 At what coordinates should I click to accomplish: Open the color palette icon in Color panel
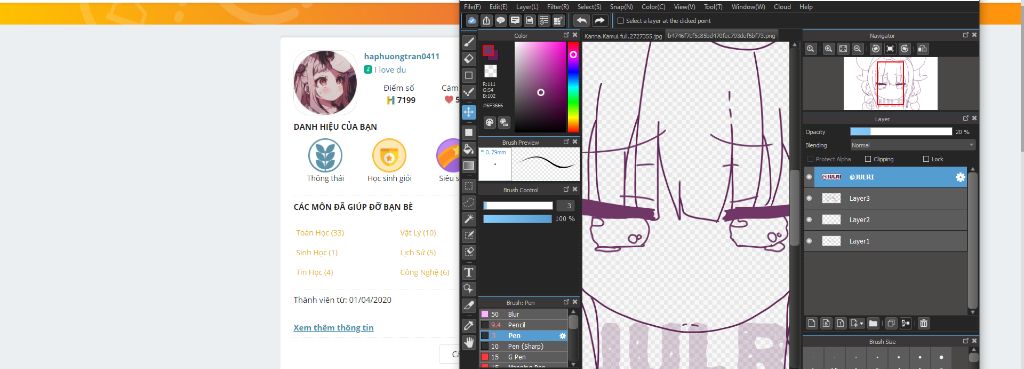pos(489,122)
